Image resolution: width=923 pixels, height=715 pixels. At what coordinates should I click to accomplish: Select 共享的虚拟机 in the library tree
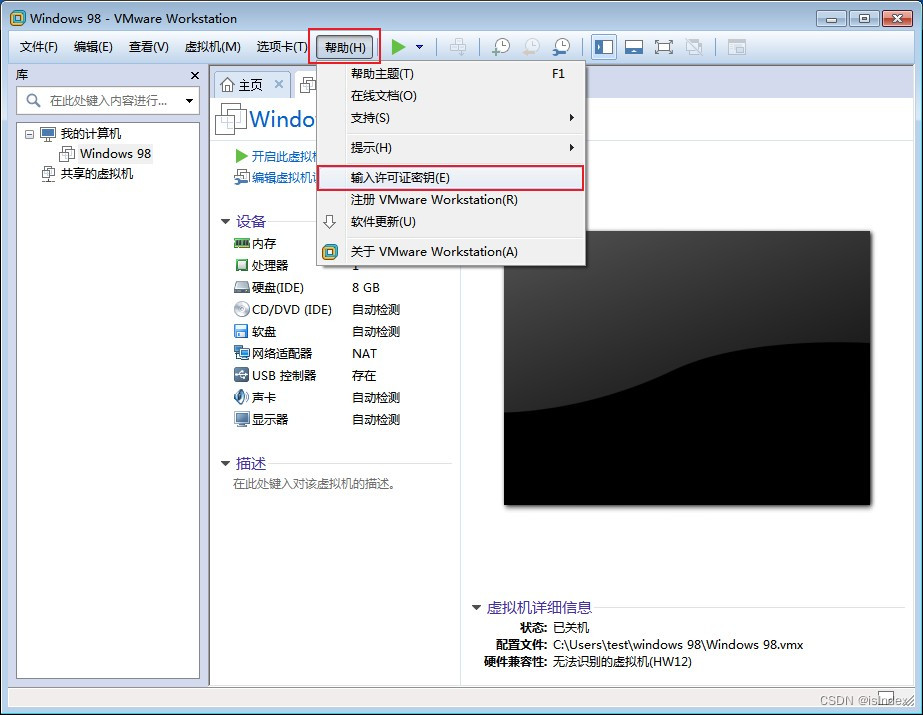(x=97, y=174)
